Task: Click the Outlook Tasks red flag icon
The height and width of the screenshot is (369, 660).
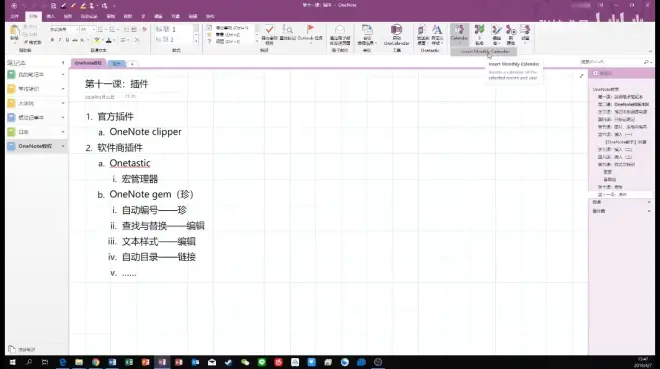Action: point(310,33)
